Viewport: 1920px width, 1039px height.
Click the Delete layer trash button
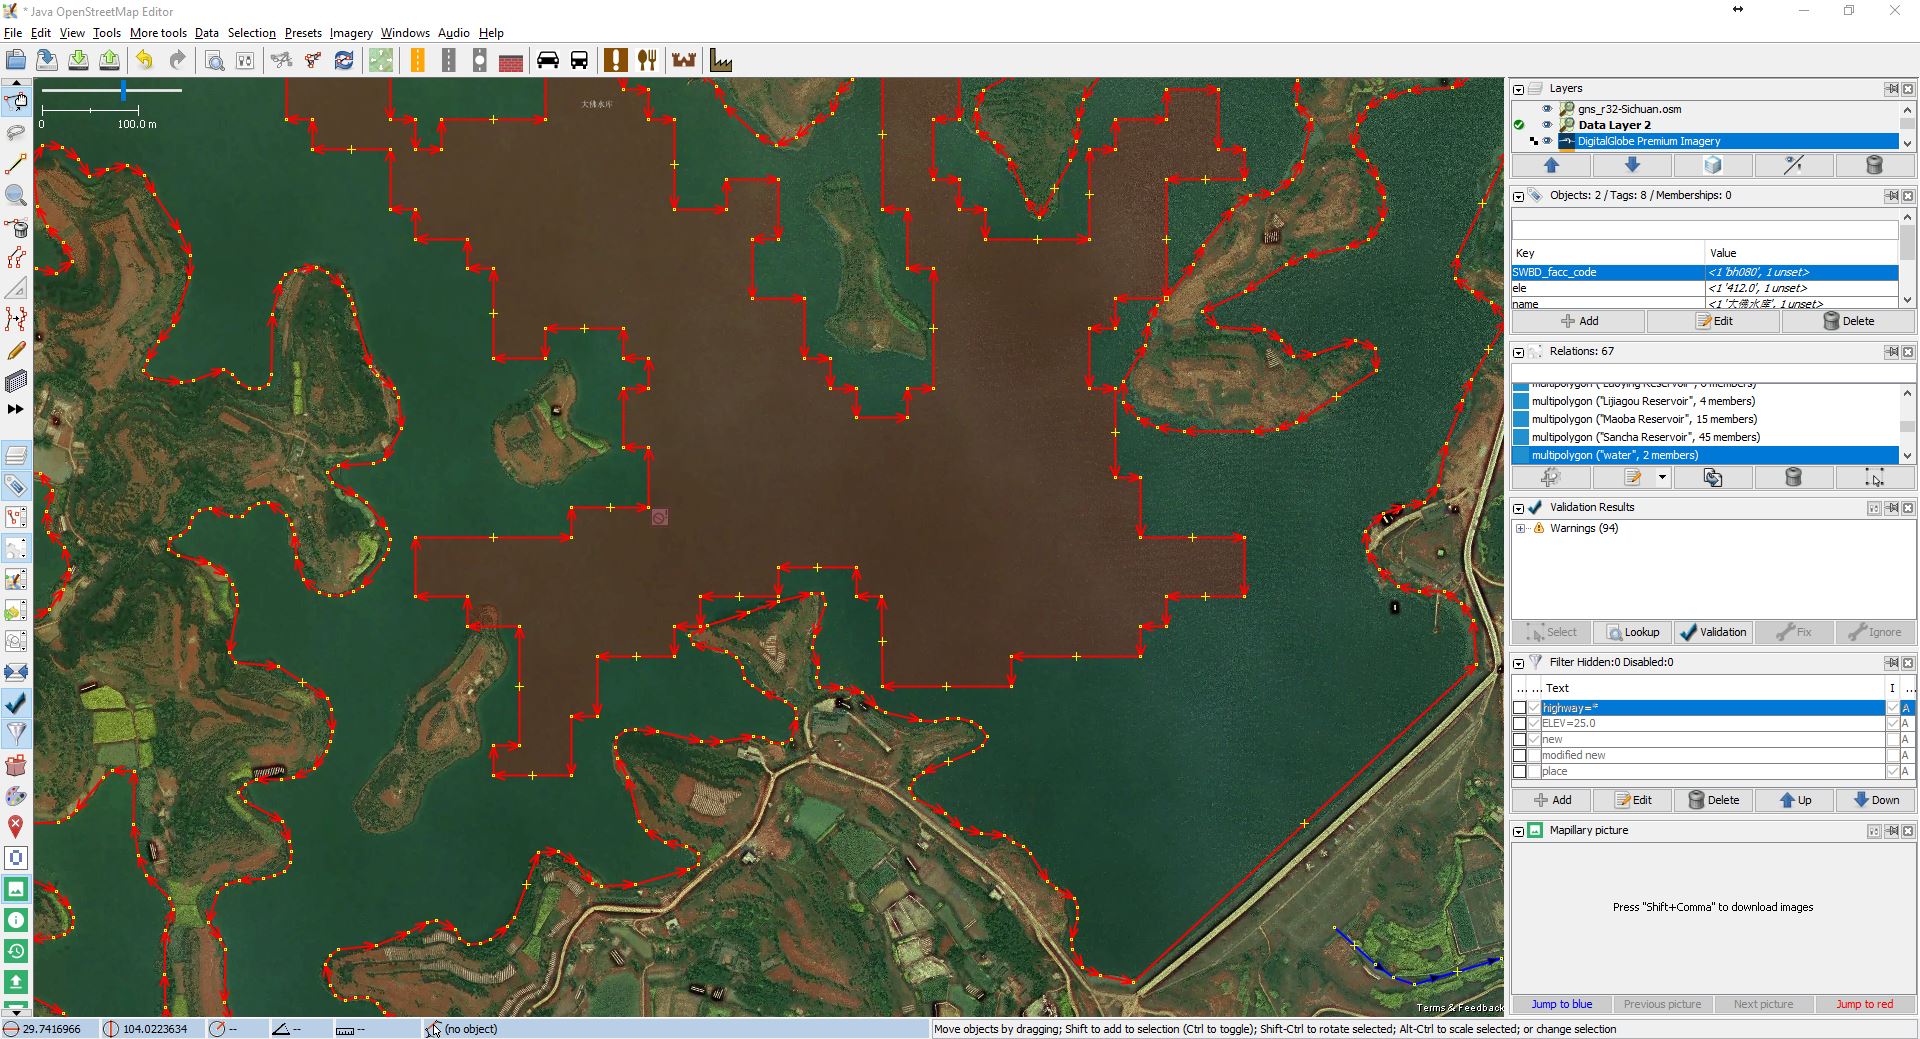click(1875, 165)
